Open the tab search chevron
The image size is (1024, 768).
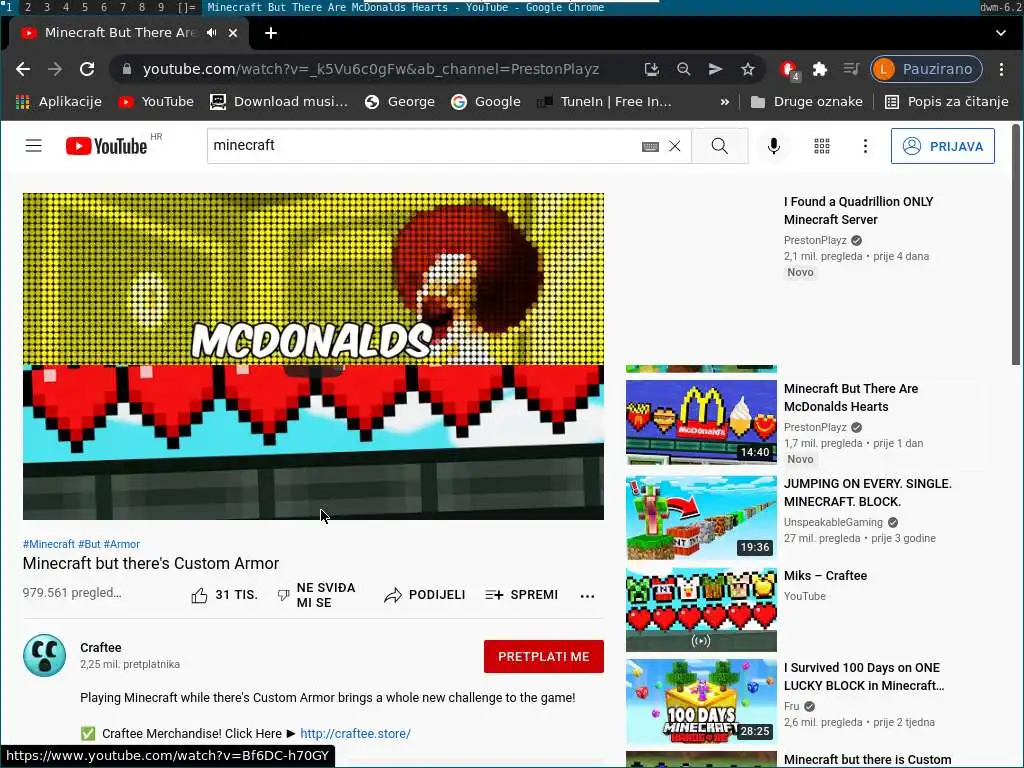1000,33
